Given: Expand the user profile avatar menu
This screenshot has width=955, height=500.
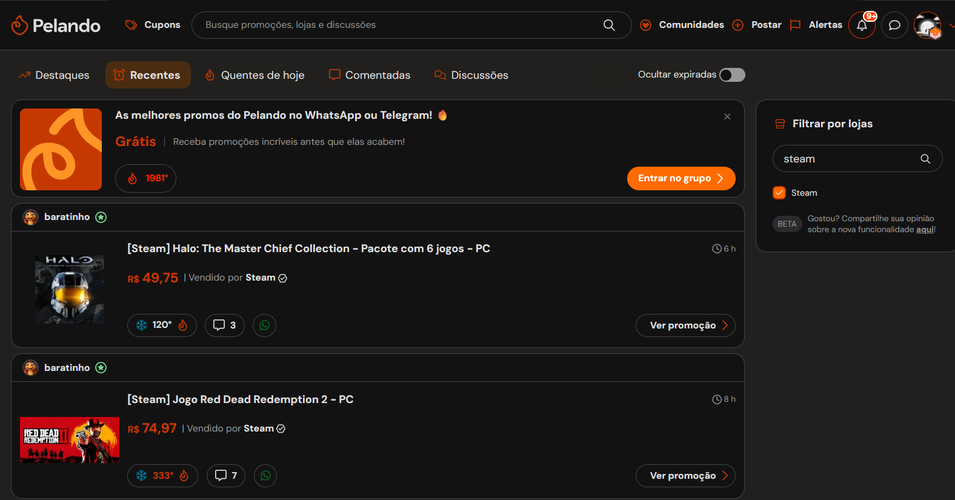Looking at the screenshot, I should 928,26.
